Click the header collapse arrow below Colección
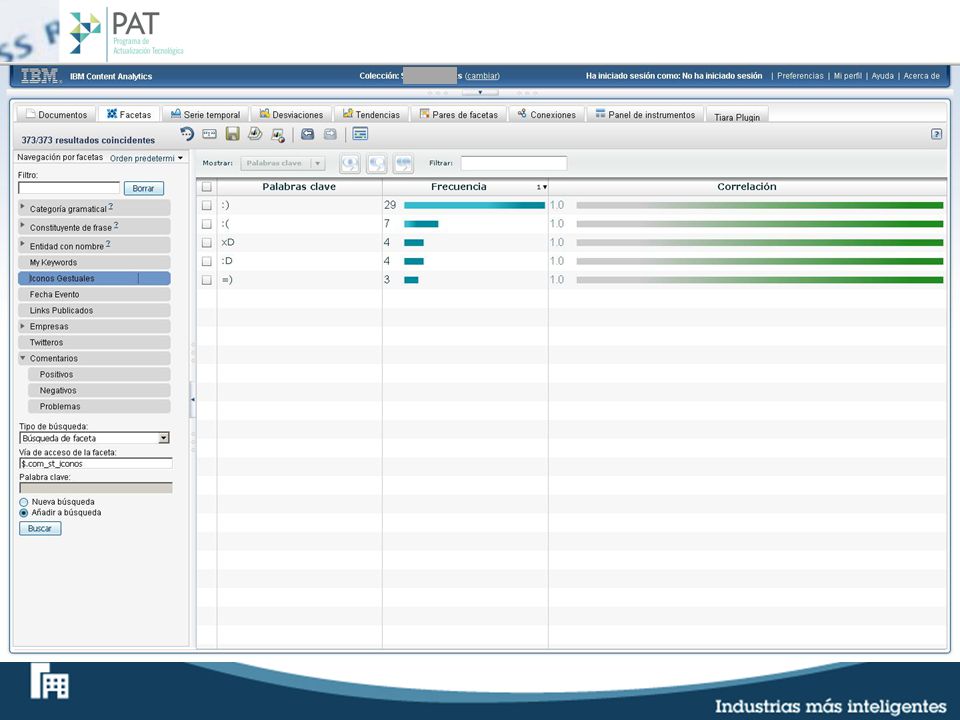 (x=480, y=92)
